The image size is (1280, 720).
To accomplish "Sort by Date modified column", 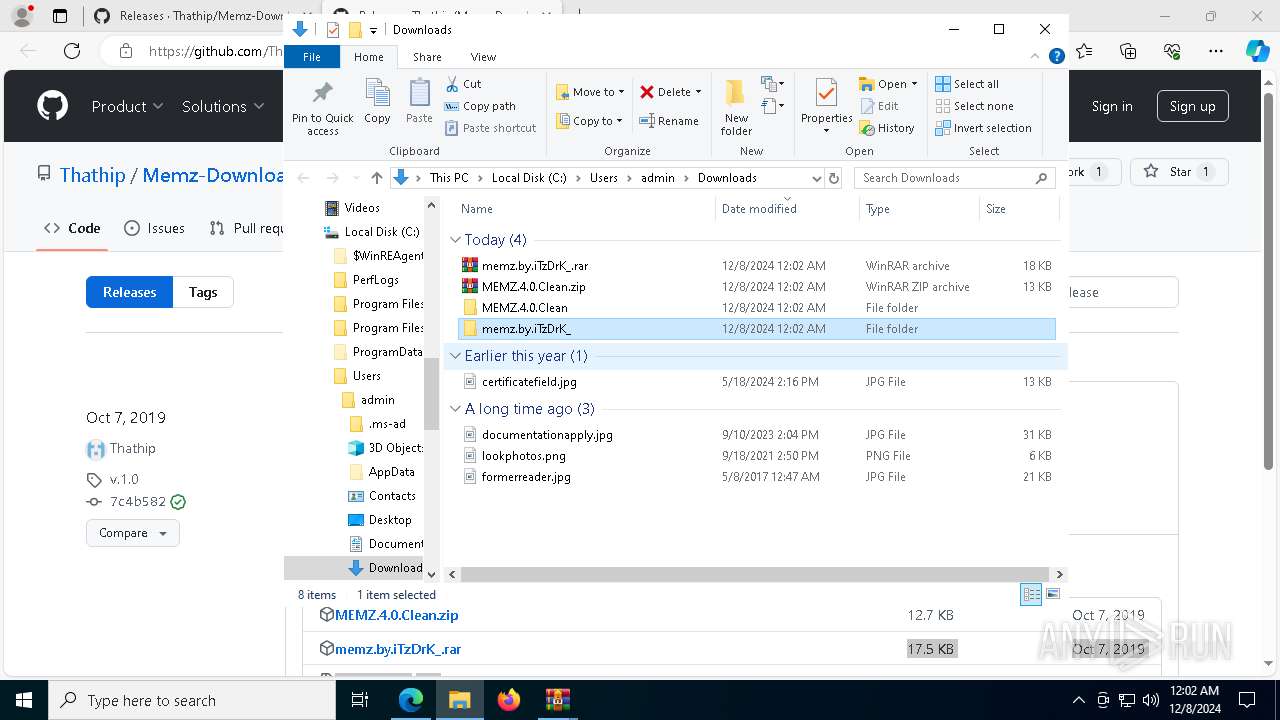I will (x=787, y=209).
